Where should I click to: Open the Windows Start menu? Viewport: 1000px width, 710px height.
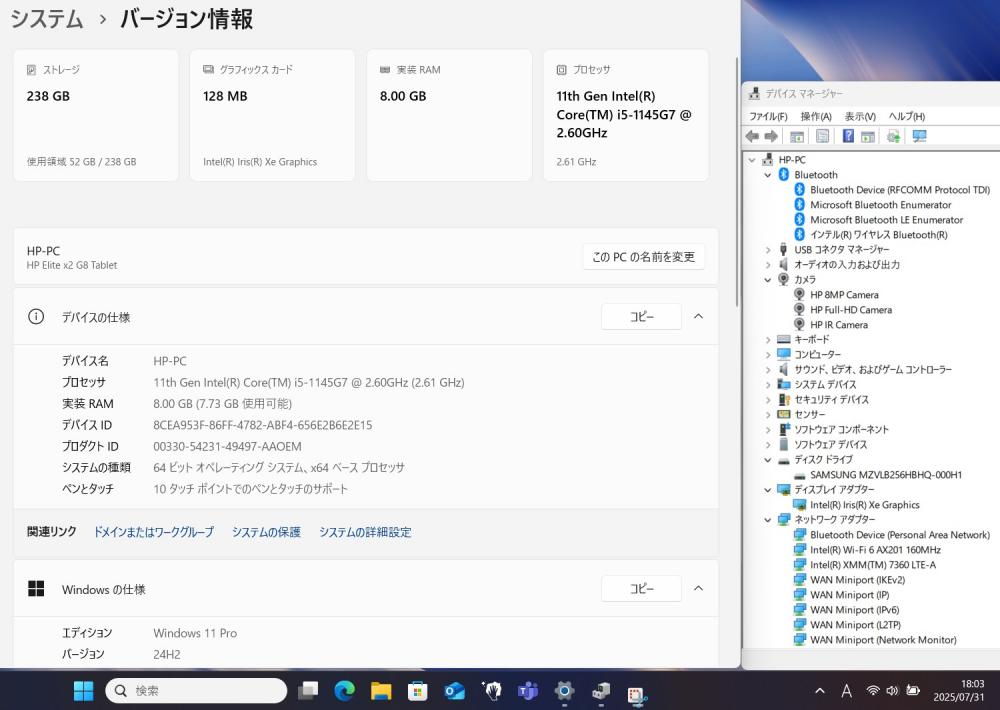(x=83, y=690)
